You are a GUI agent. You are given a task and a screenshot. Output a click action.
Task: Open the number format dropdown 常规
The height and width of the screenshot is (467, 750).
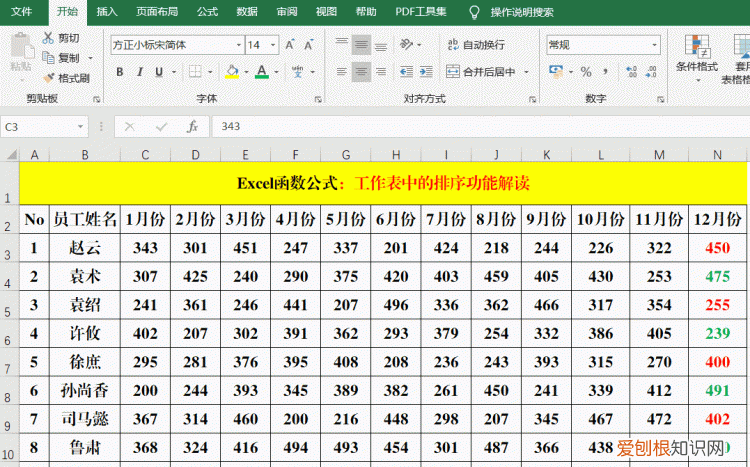[x=654, y=45]
